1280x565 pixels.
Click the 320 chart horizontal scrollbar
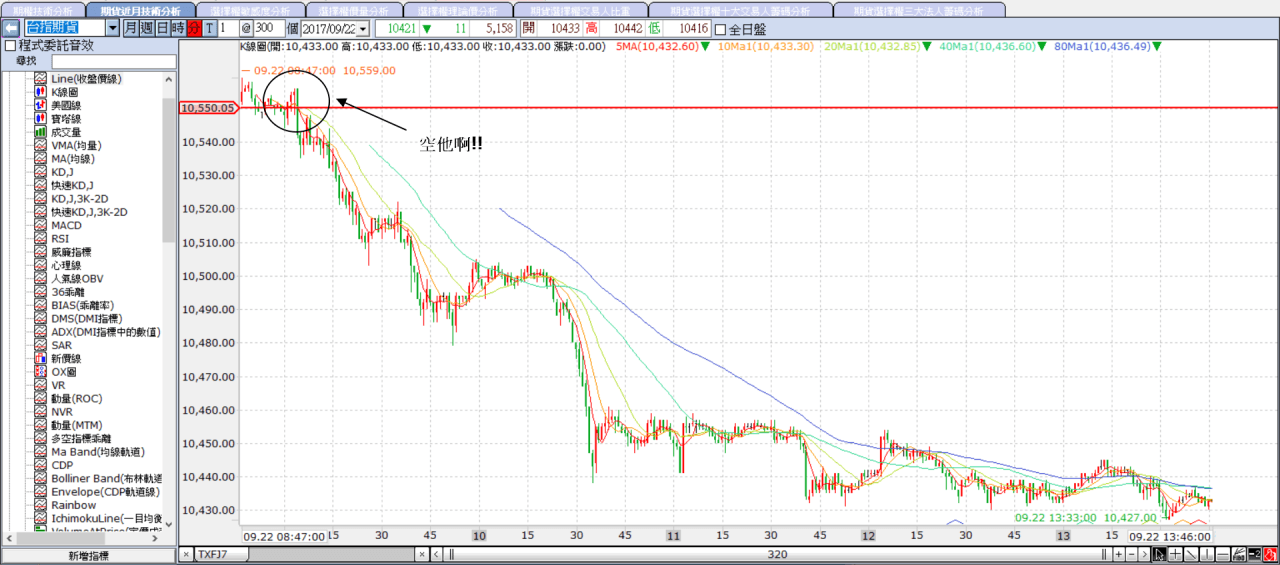point(776,554)
